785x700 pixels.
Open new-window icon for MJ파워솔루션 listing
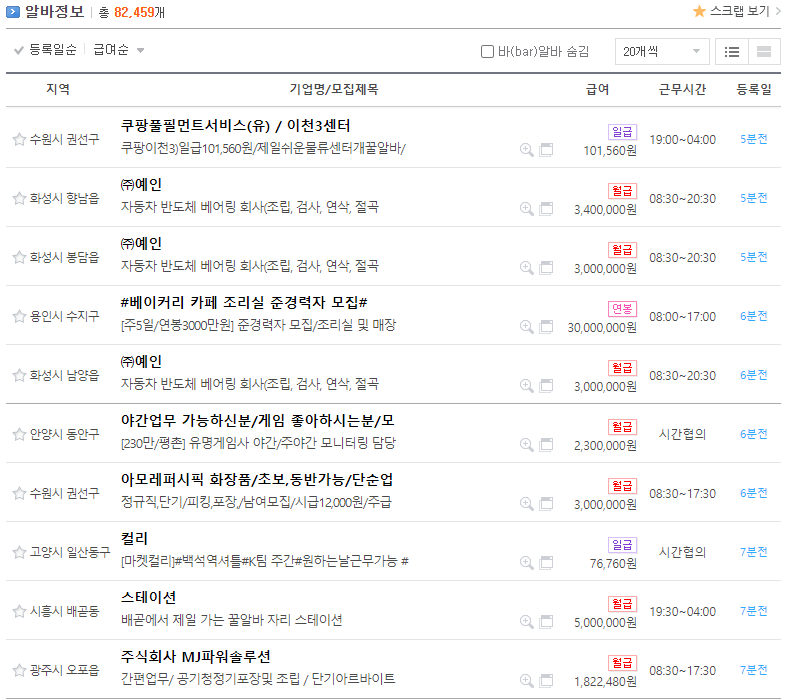546,681
